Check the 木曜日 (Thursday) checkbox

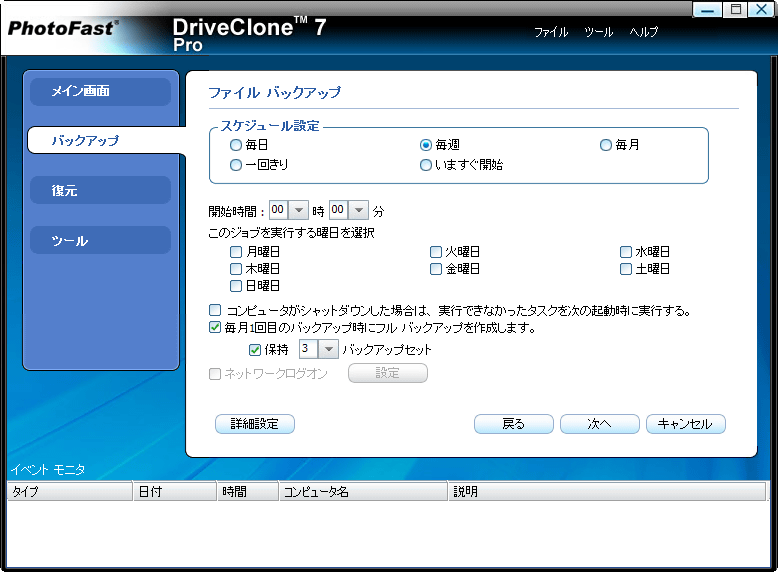tap(236, 269)
